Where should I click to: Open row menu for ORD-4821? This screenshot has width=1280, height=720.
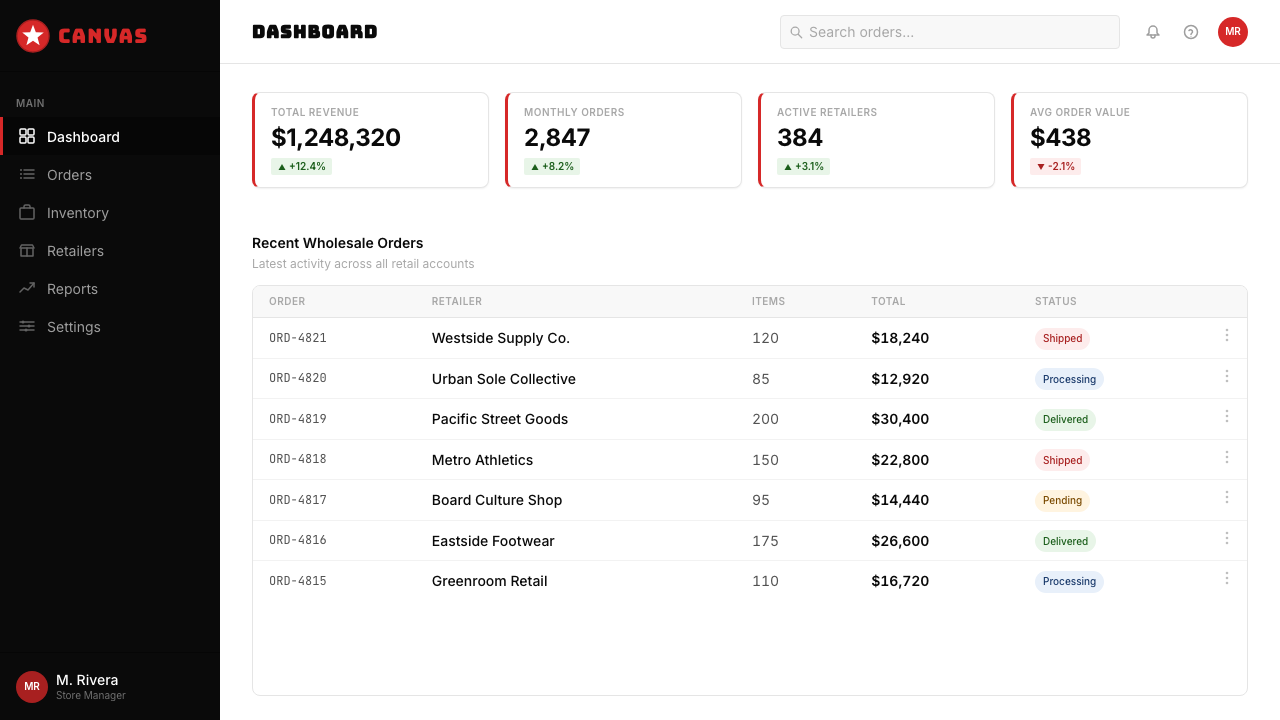coord(1227,336)
